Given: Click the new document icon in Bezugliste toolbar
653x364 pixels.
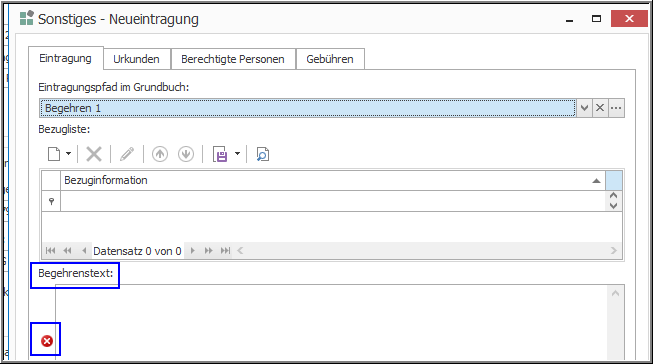Looking at the screenshot, I should point(54,154).
